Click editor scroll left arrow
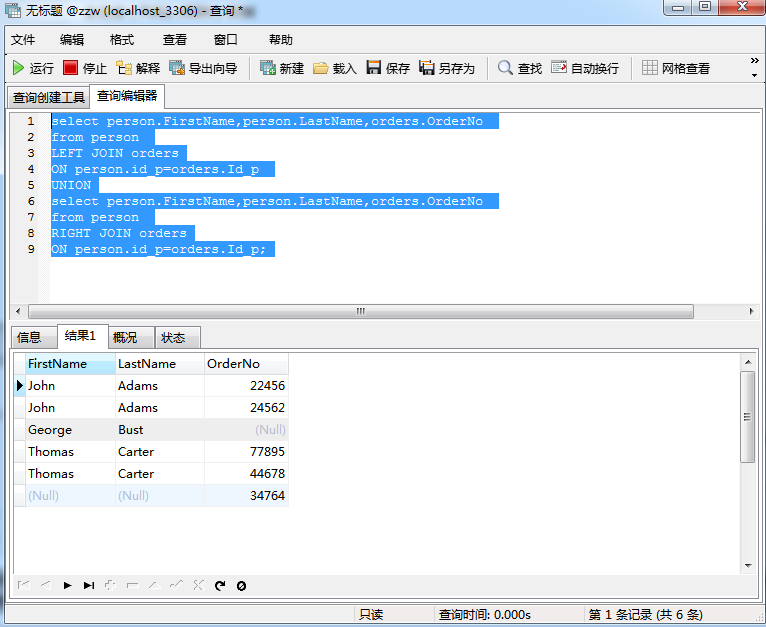The height and width of the screenshot is (627, 766). tap(18, 311)
